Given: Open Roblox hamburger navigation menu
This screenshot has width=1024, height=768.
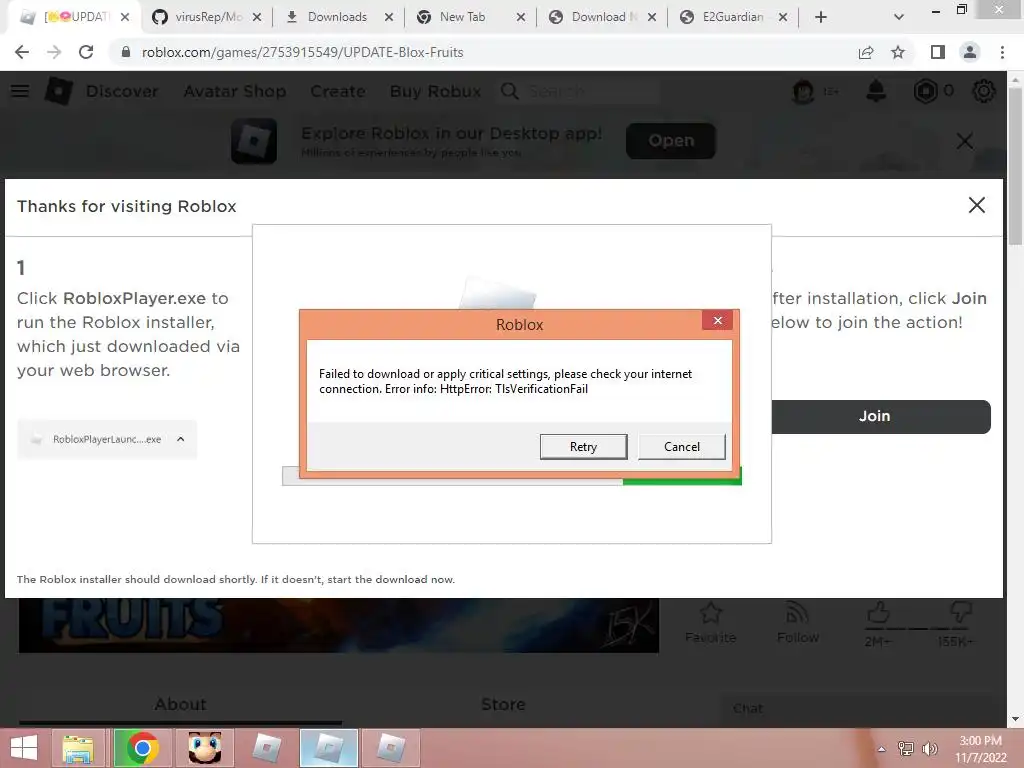Looking at the screenshot, I should pos(20,91).
